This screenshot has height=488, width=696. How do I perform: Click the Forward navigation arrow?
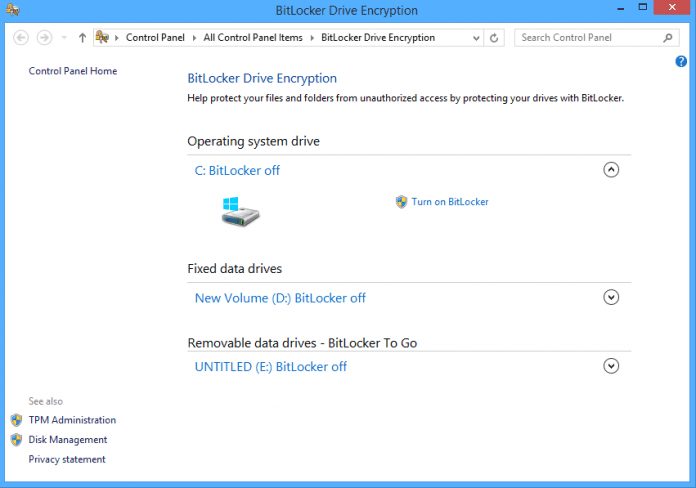(x=44, y=38)
